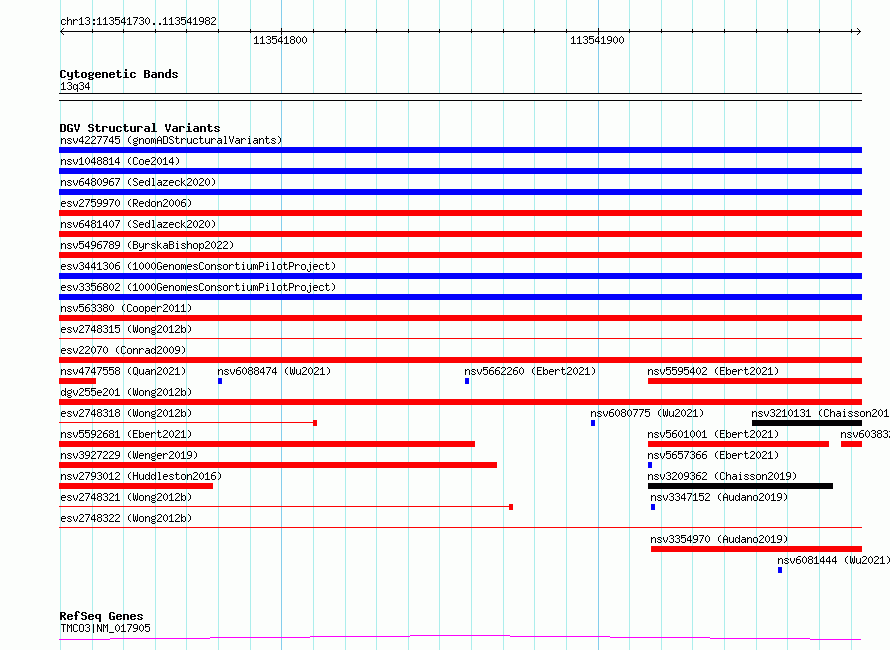Click the esv3356802 1000Genomes variant label
Image resolution: width=890 pixels, height=650 pixels.
[x=198, y=287]
